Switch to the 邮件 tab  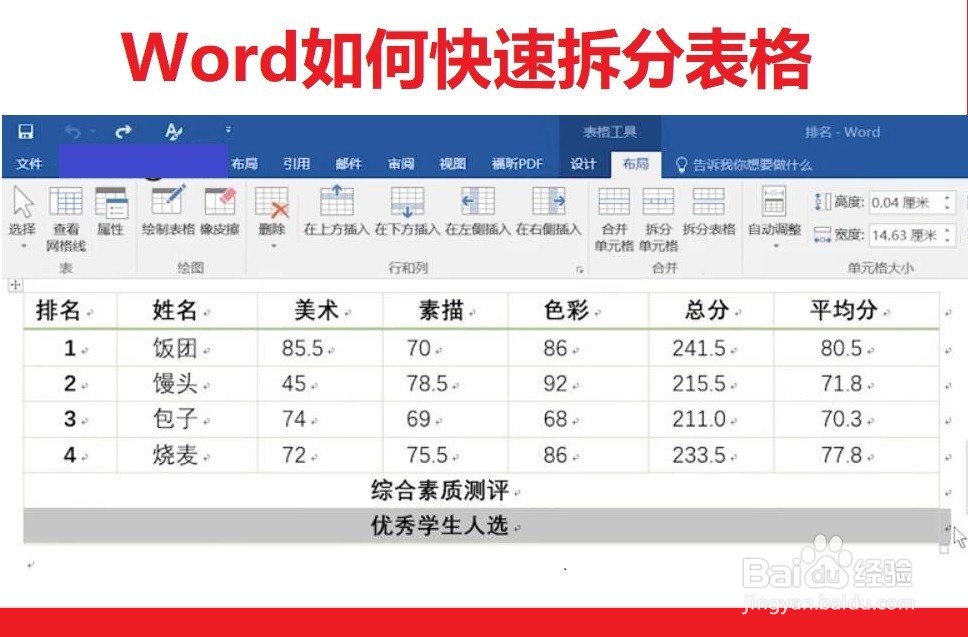349,164
